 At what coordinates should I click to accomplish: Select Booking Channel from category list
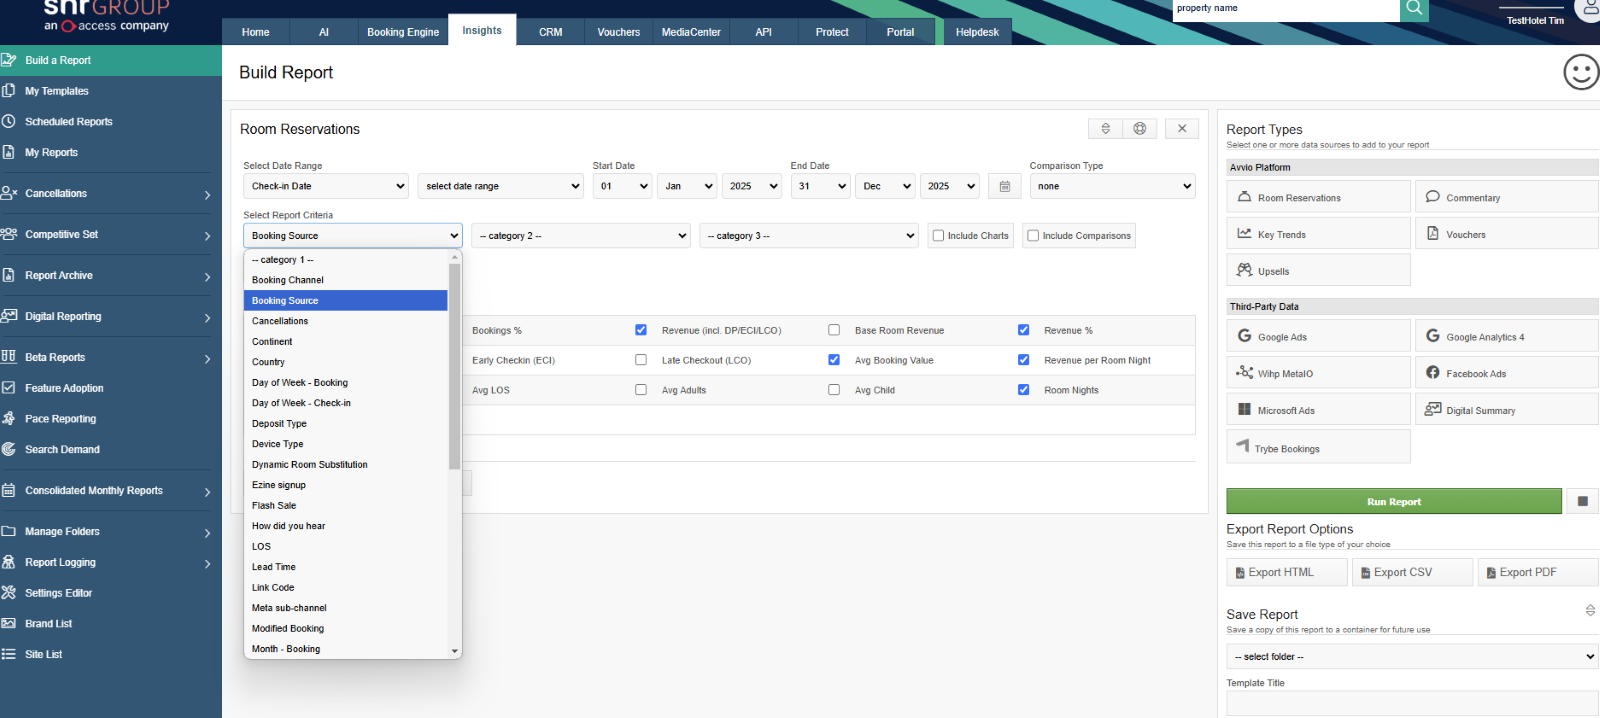tap(346, 280)
